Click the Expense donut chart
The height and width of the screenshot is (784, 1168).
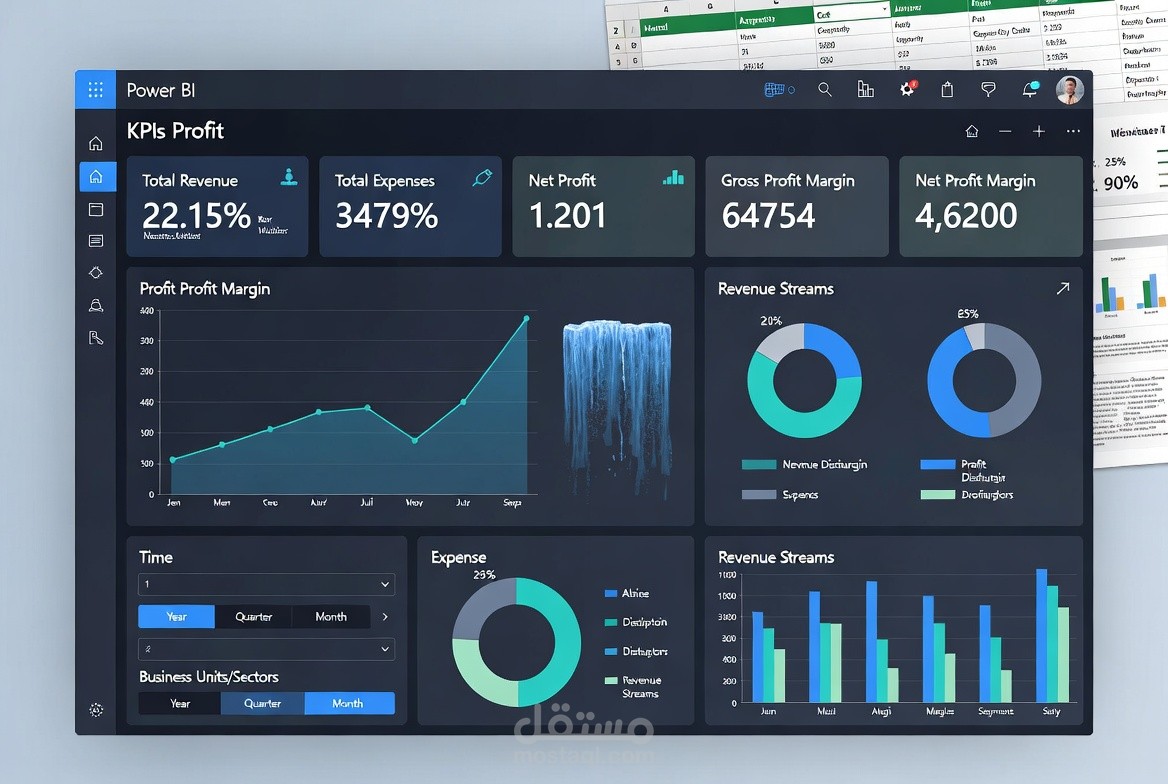(517, 642)
